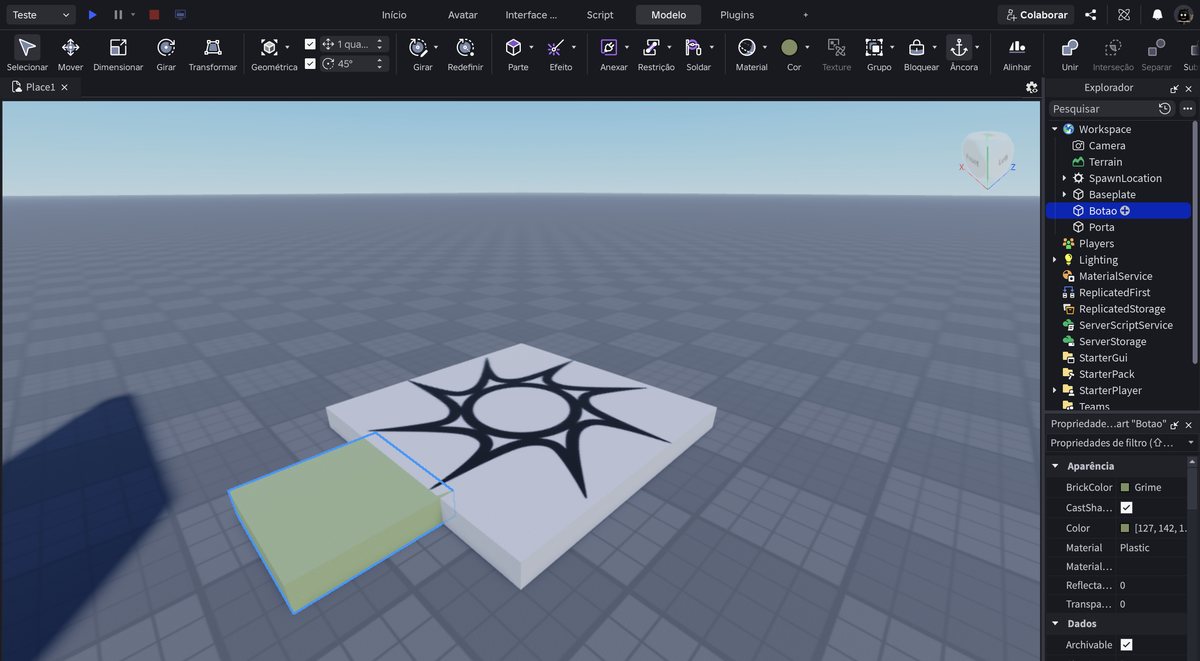Image resolution: width=1200 pixels, height=661 pixels.
Task: Click the Restrição constraint icon
Action: [x=651, y=47]
